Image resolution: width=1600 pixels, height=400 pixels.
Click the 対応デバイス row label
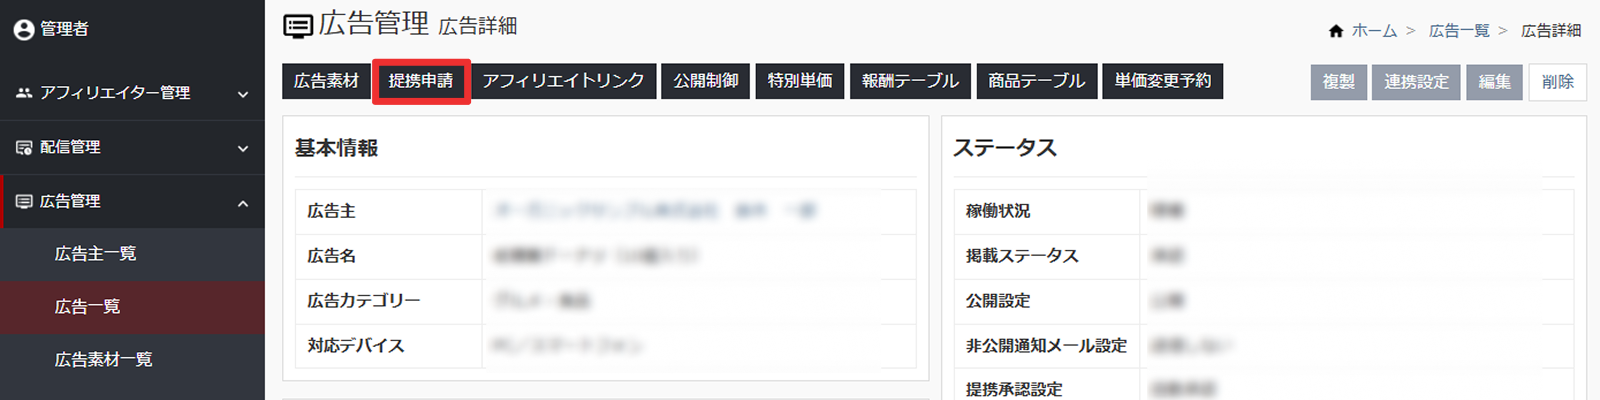coord(356,346)
